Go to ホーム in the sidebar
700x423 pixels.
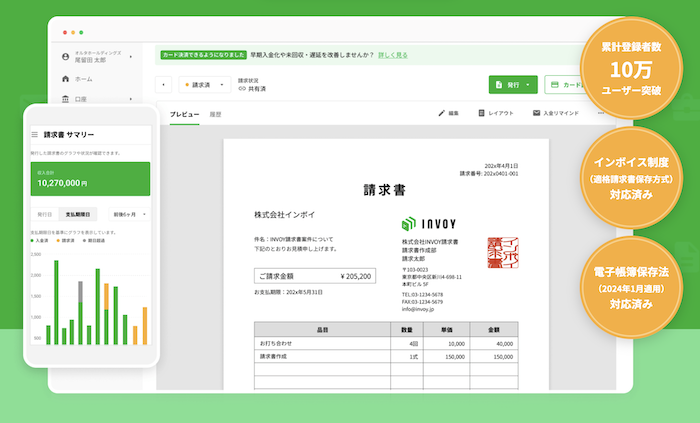coord(83,79)
